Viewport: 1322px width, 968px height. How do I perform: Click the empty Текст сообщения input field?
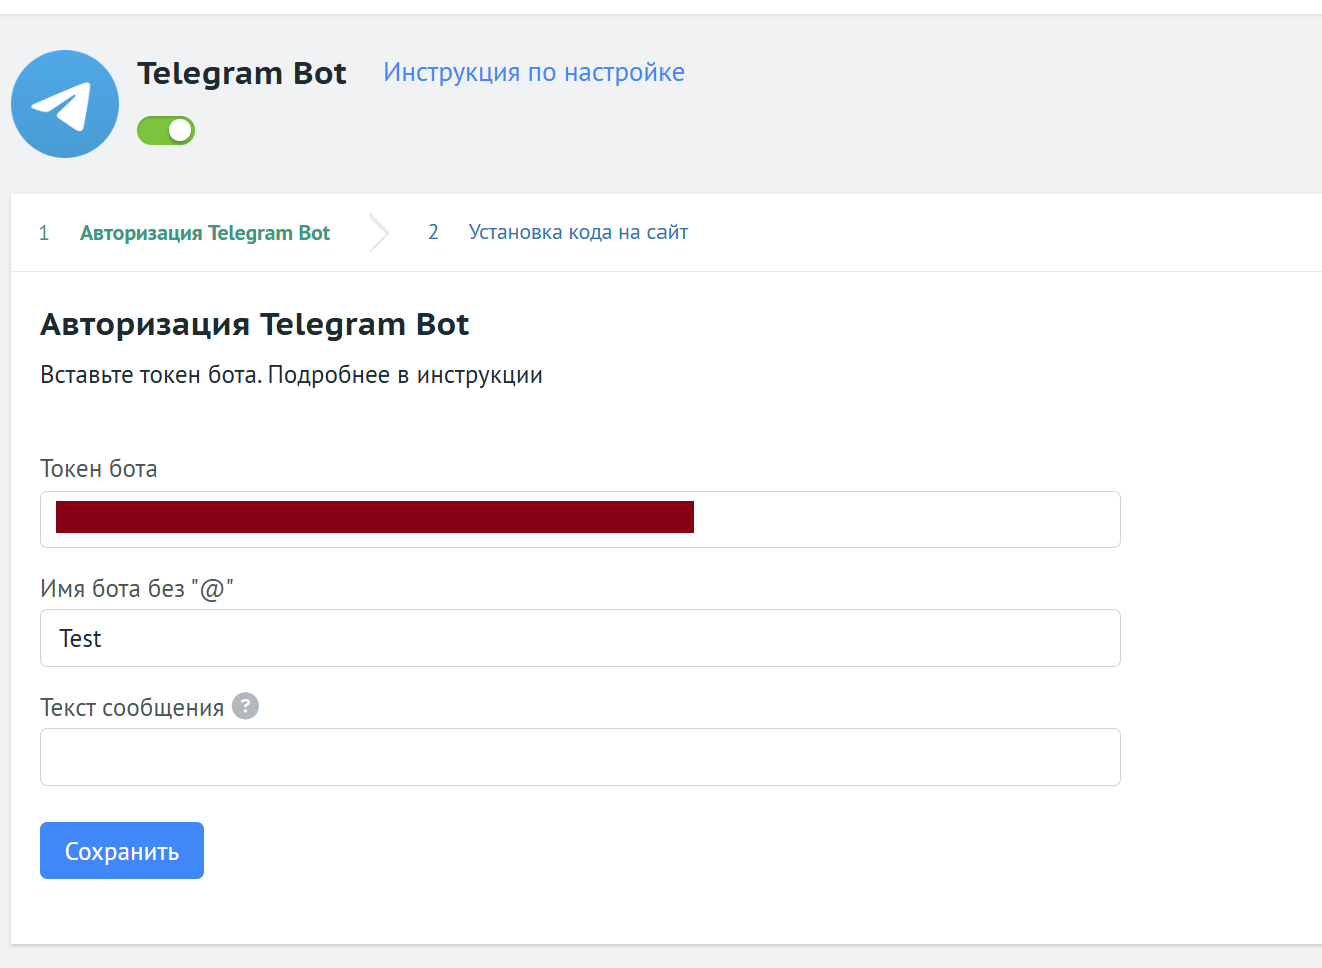coord(580,757)
